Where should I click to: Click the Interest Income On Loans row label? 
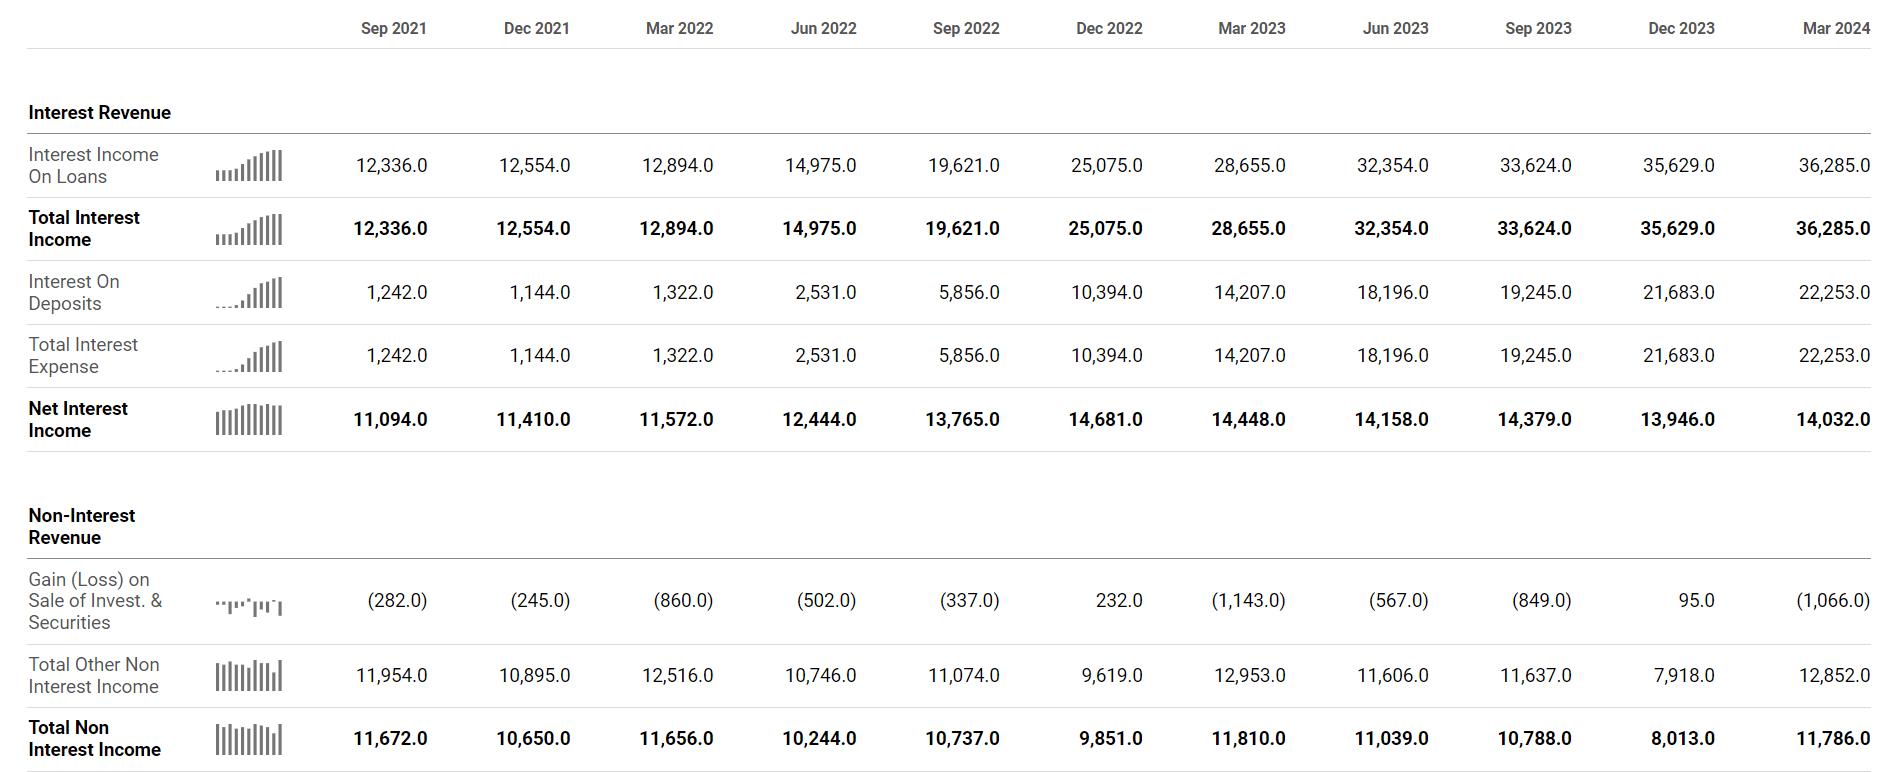[x=93, y=166]
